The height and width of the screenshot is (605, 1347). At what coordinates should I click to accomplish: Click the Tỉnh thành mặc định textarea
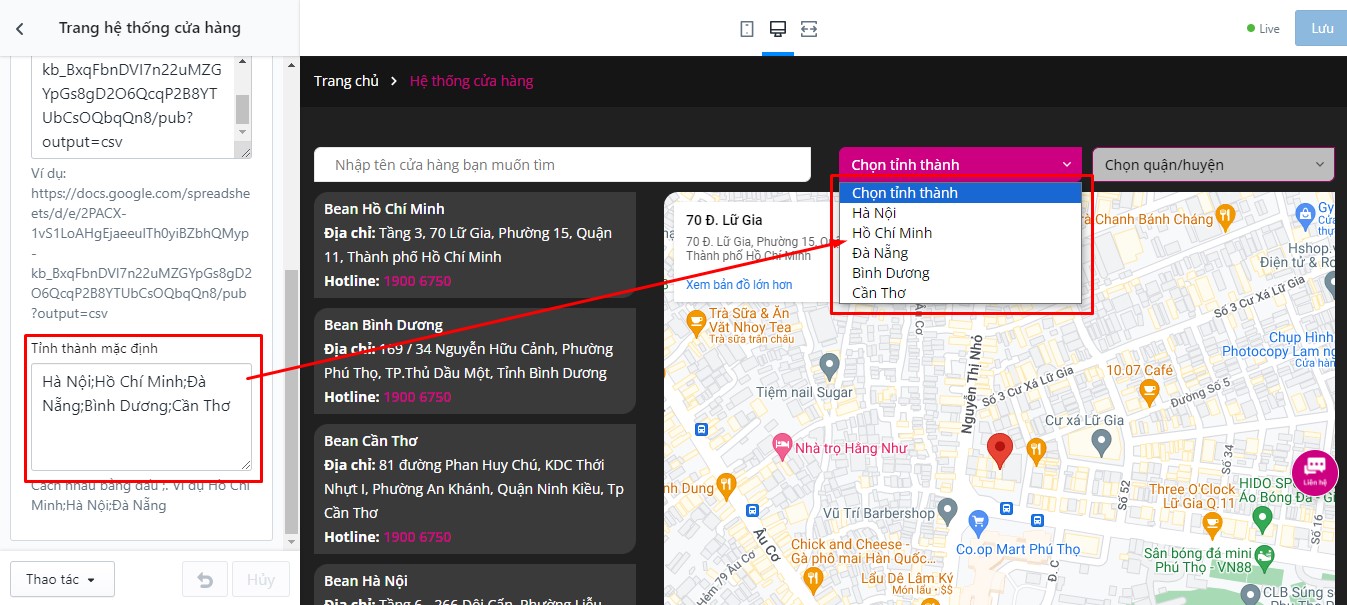[141, 417]
